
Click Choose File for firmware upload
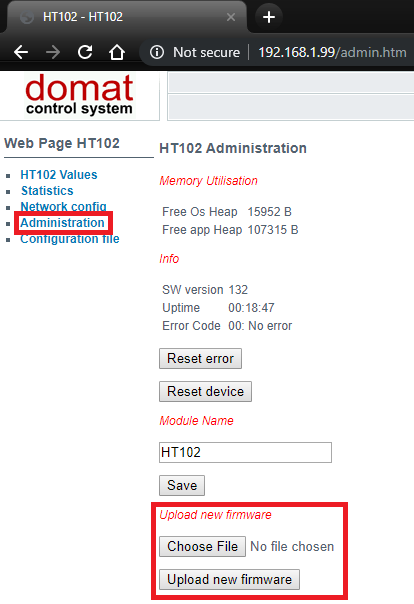pyautogui.click(x=203, y=546)
